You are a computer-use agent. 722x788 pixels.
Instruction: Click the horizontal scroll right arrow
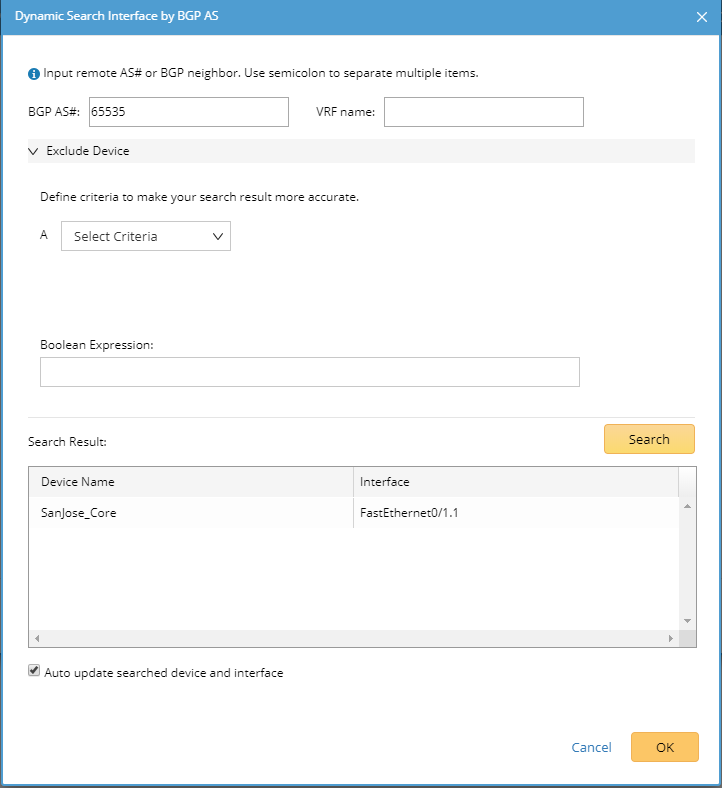(671, 638)
